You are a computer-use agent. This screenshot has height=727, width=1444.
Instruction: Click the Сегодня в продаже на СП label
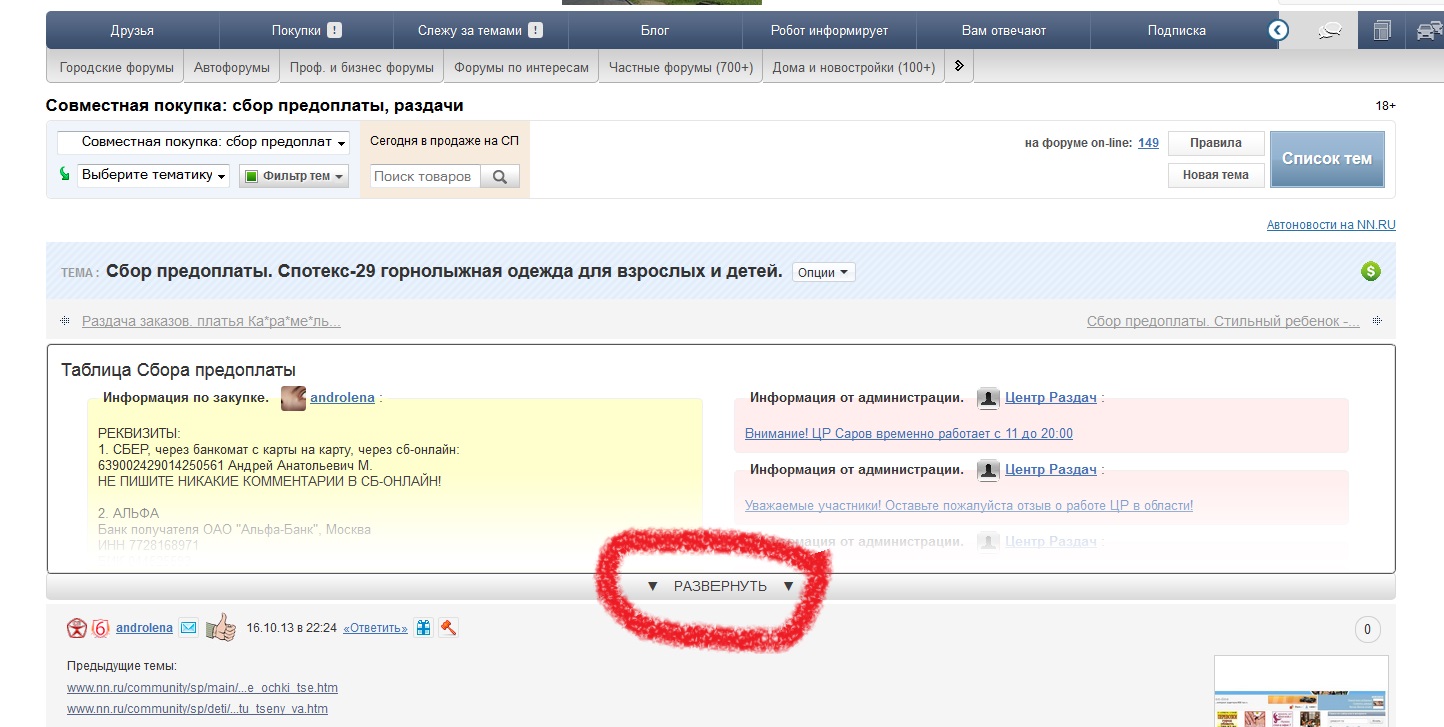click(444, 141)
